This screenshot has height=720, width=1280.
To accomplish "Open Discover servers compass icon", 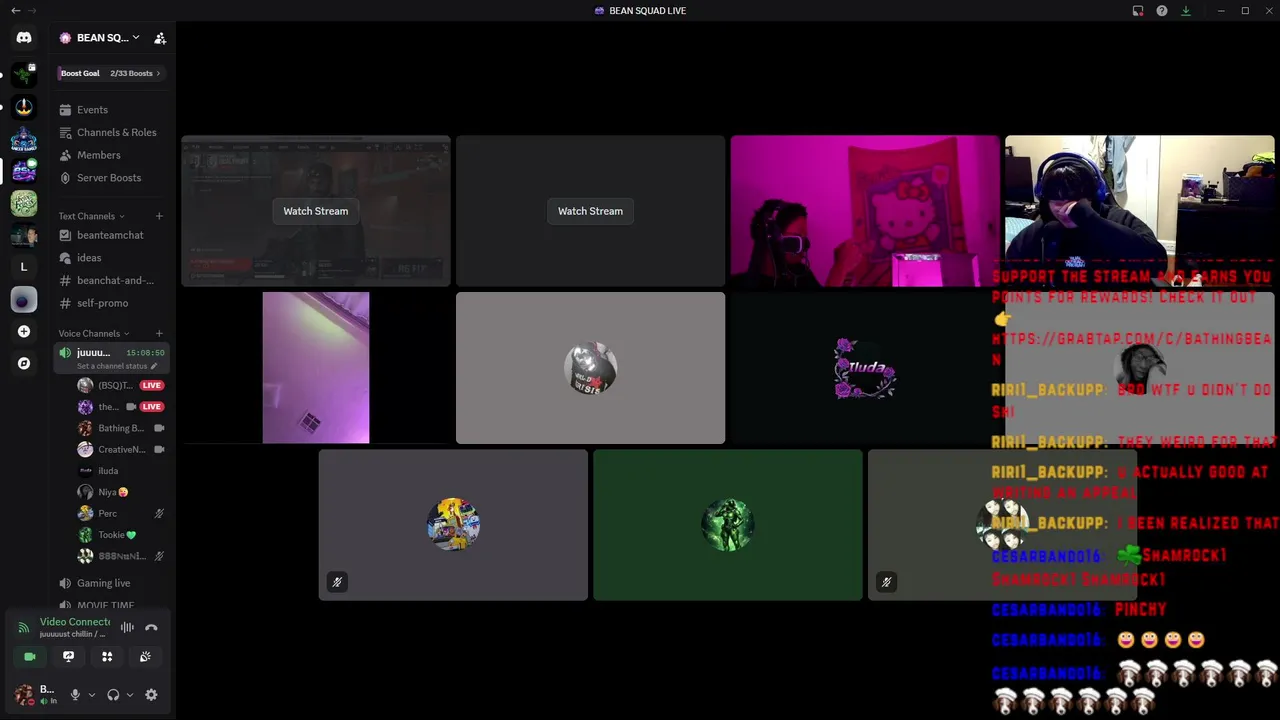I will pos(24,363).
